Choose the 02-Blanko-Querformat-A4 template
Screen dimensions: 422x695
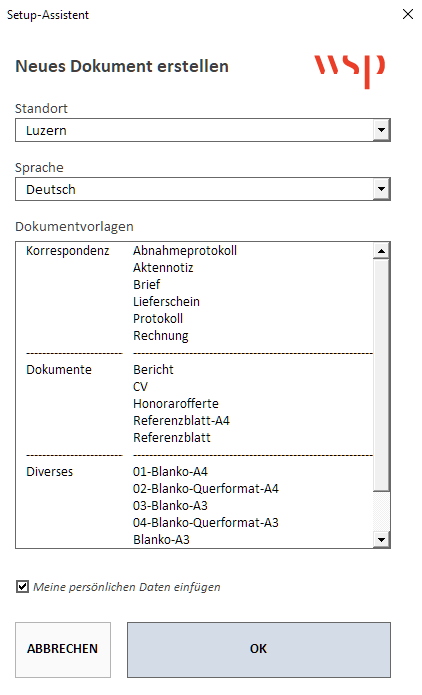click(x=206, y=489)
